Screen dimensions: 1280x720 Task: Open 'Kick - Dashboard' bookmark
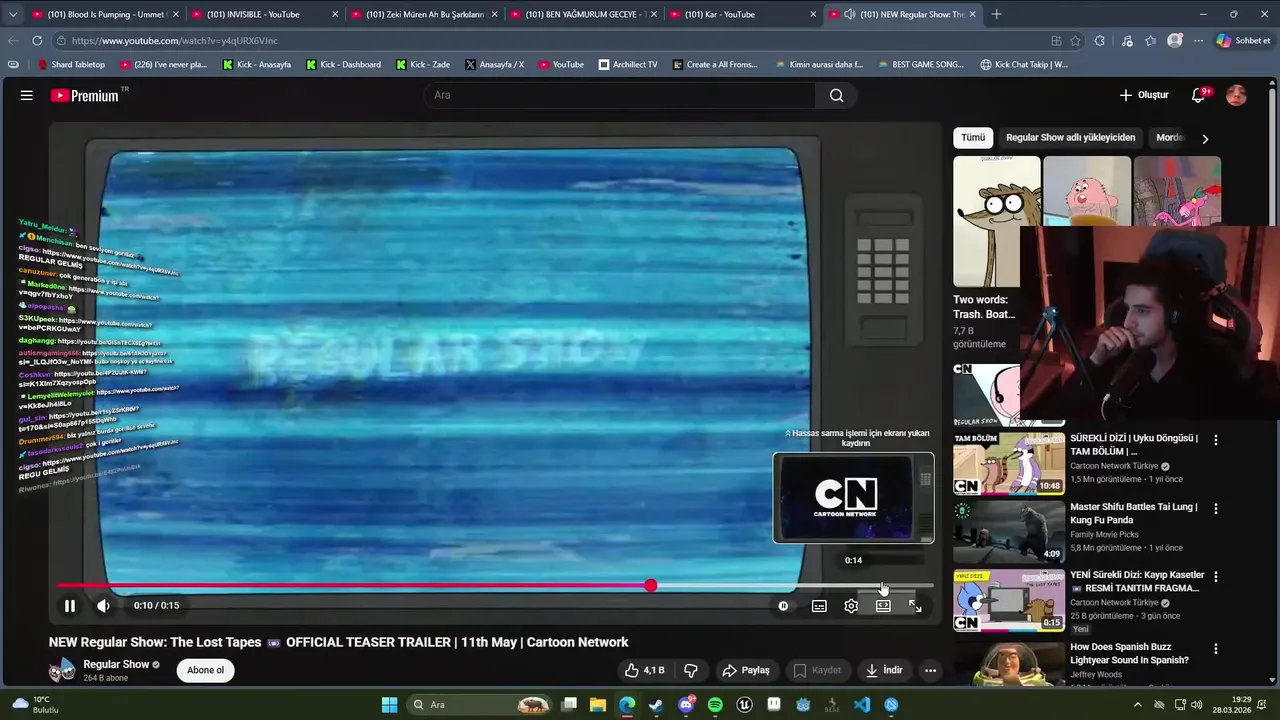[343, 64]
